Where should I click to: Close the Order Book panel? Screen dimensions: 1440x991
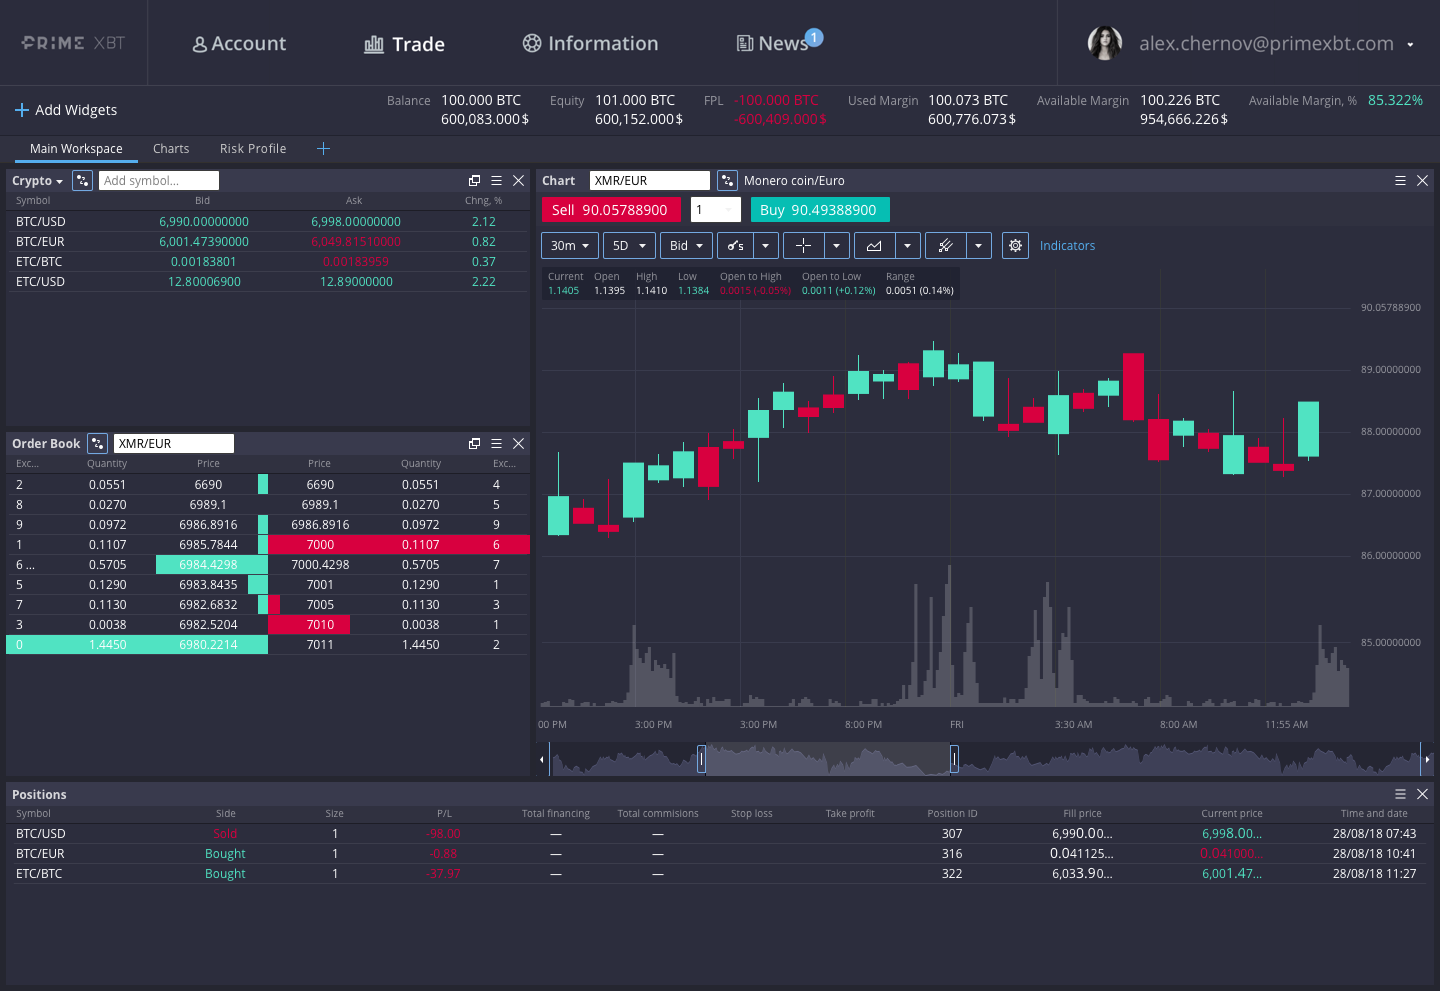tap(518, 444)
